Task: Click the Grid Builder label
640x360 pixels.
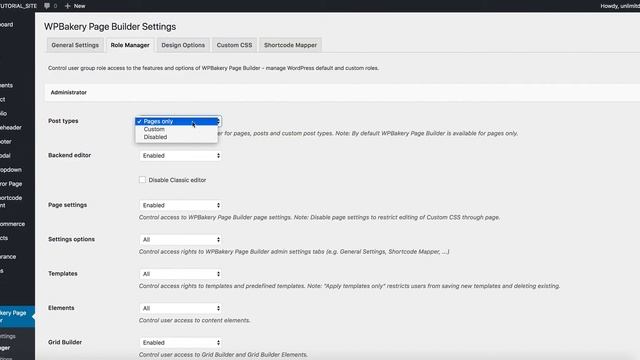Action: pyautogui.click(x=64, y=342)
